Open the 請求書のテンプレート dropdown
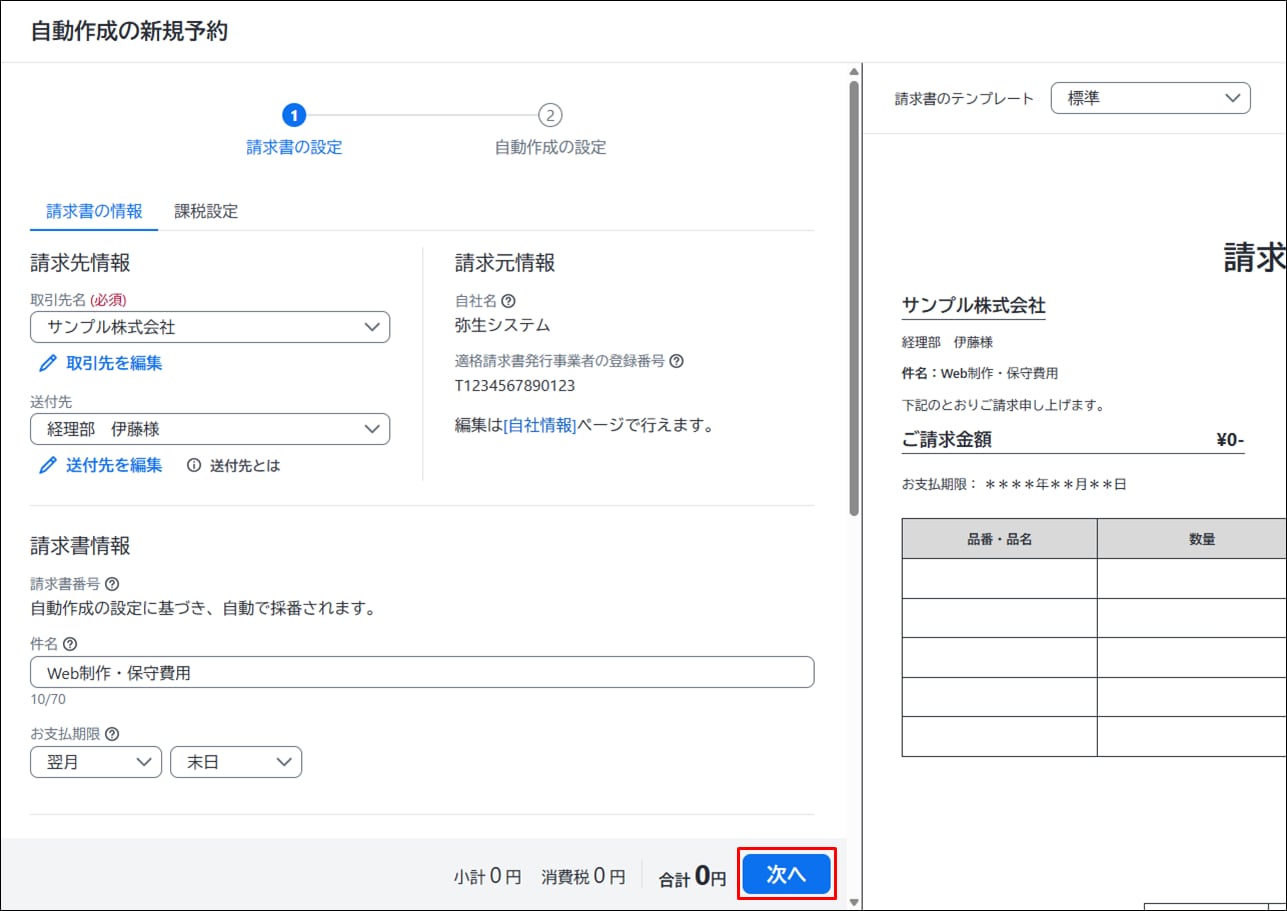 1150,98
